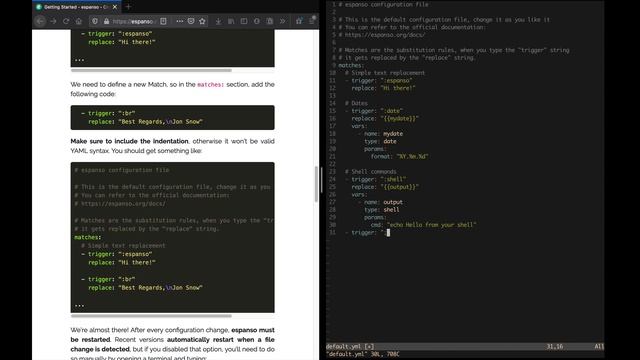Go back with the browser back arrow

point(40,21)
